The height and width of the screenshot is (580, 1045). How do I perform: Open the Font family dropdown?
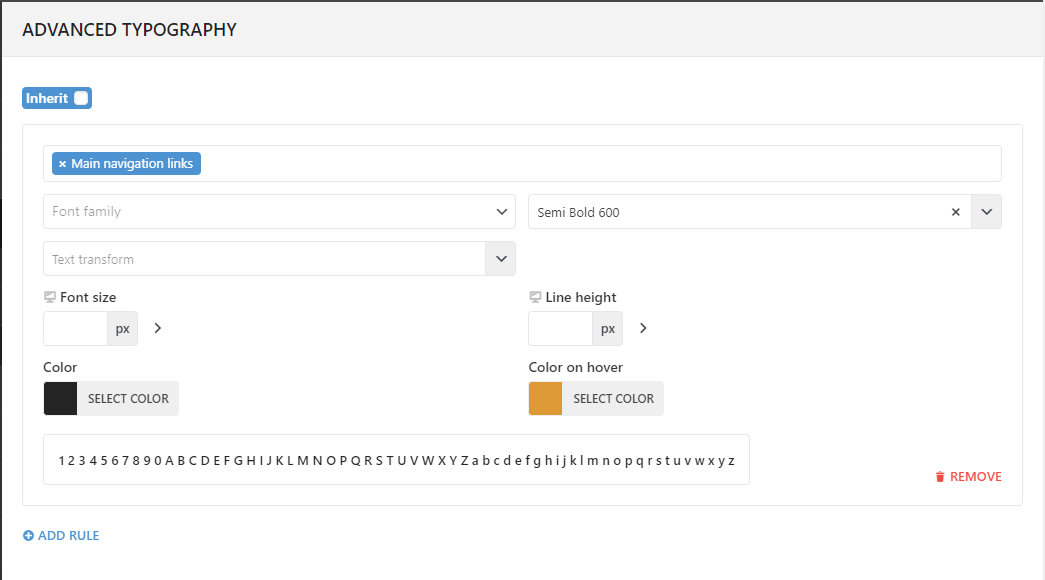click(279, 212)
